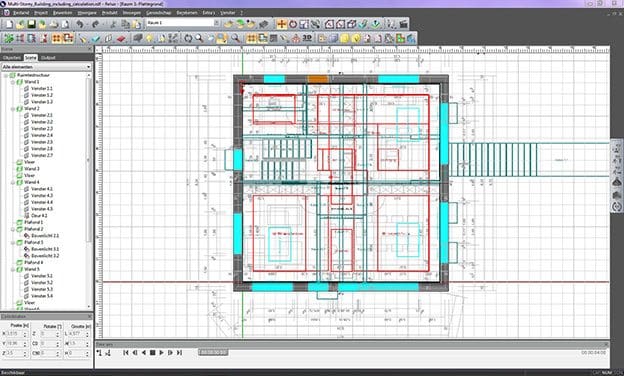Select Venster 2.2 in the scene tree

(41, 122)
